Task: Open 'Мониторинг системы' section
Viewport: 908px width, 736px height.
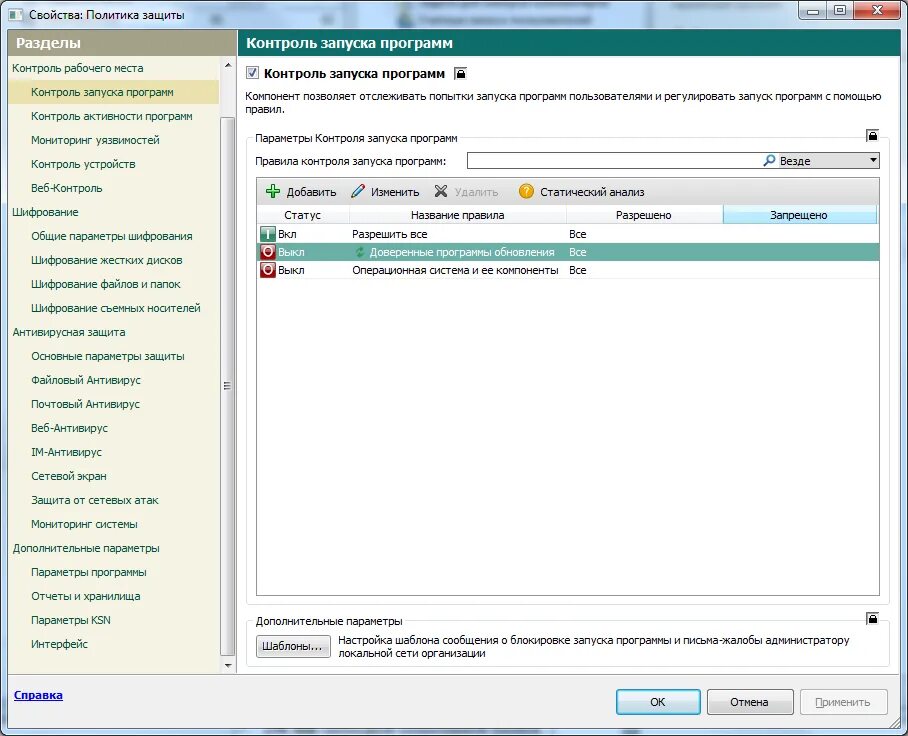Action: click(84, 524)
